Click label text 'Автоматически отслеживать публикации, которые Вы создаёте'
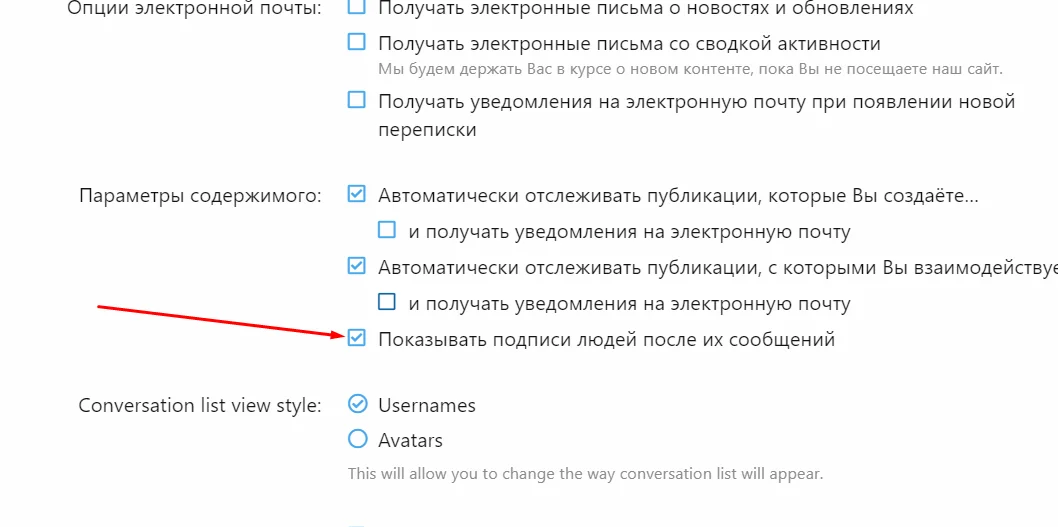Screen dimensions: 1058x527 [x=678, y=195]
